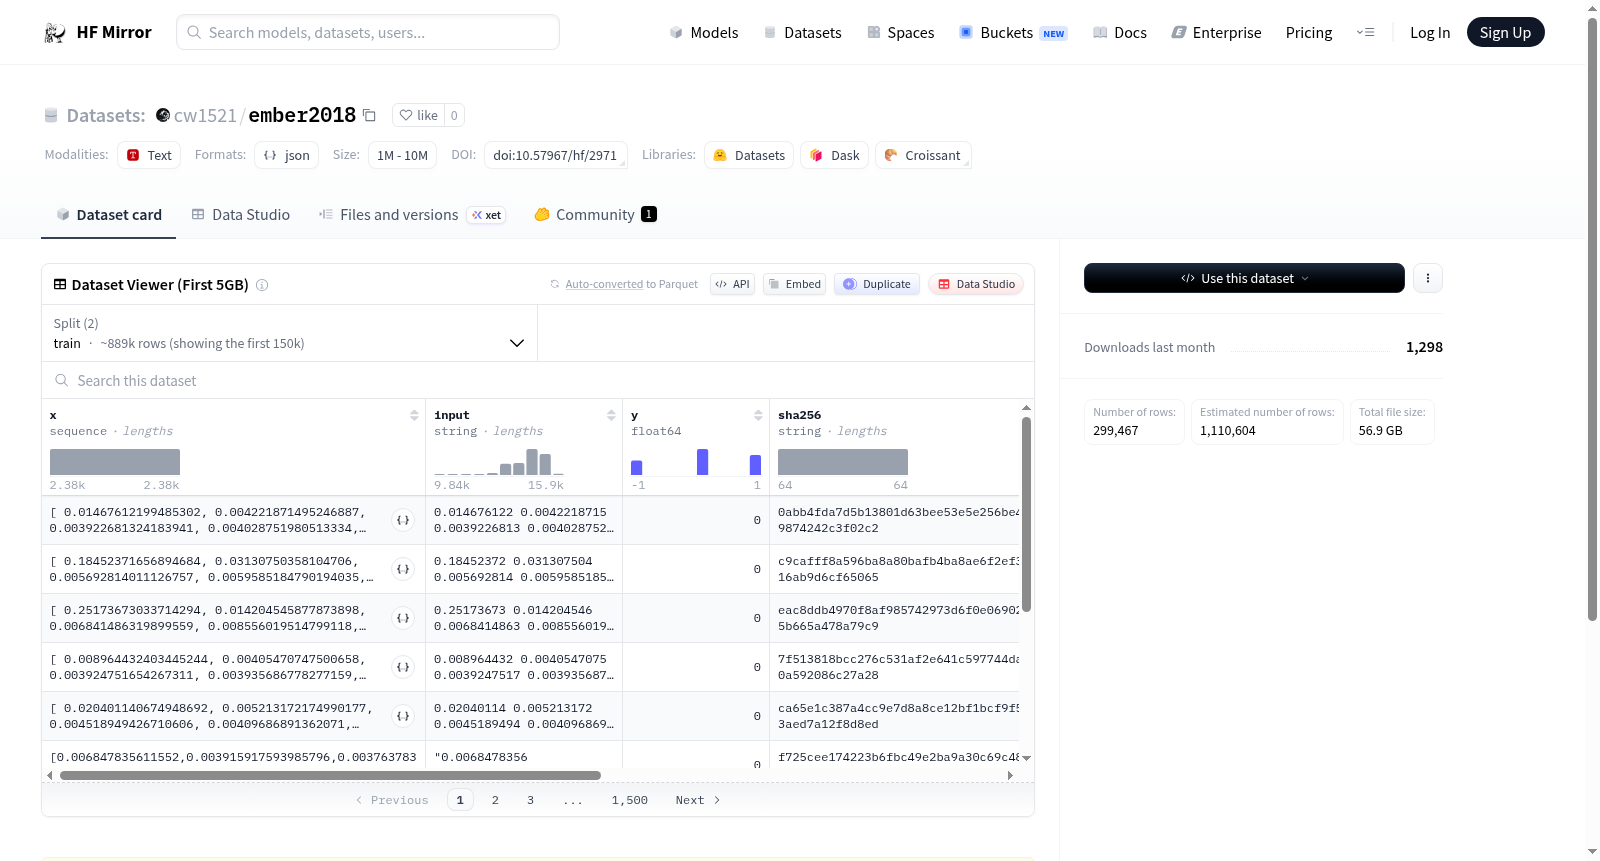1600x861 pixels.
Task: Open the Files and versions tab
Action: pos(412,215)
